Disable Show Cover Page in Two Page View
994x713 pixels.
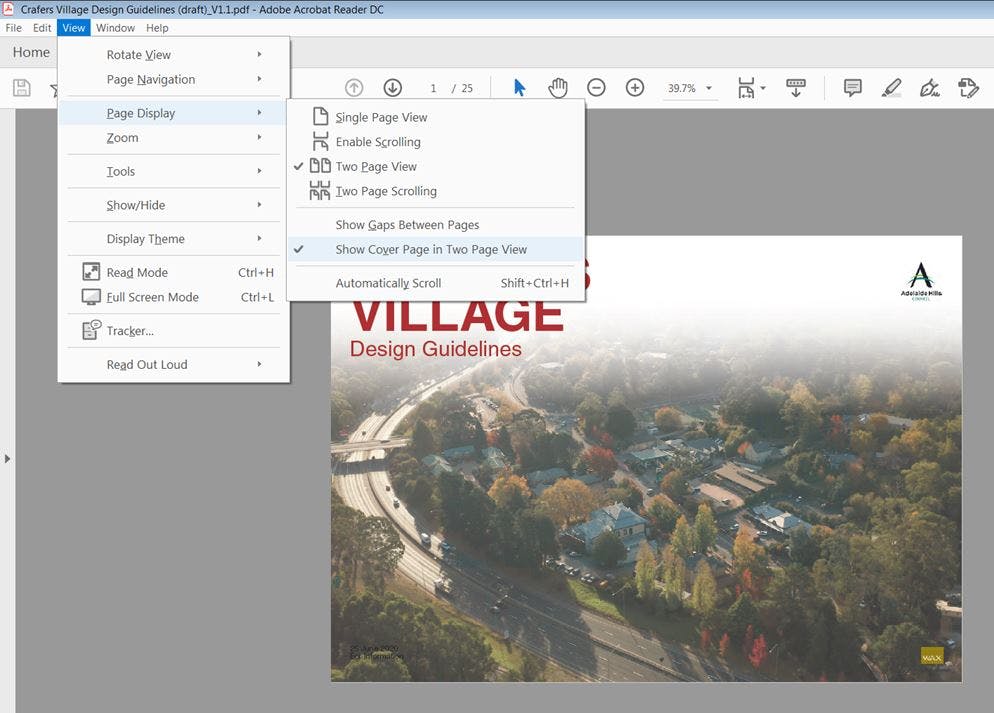[x=430, y=250]
